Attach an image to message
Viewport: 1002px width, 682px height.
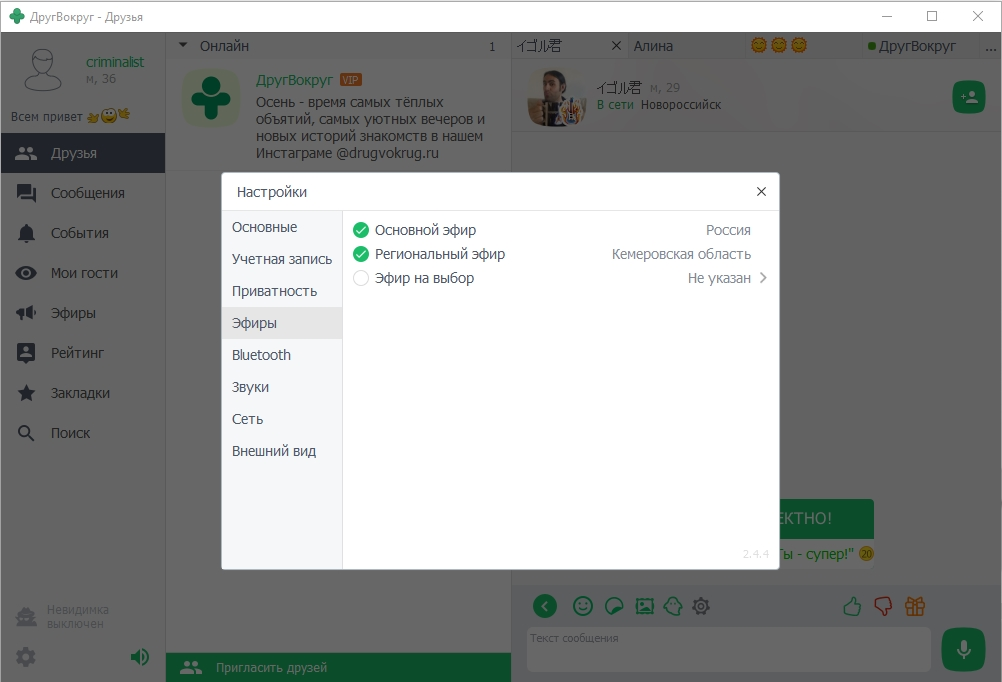(x=645, y=606)
